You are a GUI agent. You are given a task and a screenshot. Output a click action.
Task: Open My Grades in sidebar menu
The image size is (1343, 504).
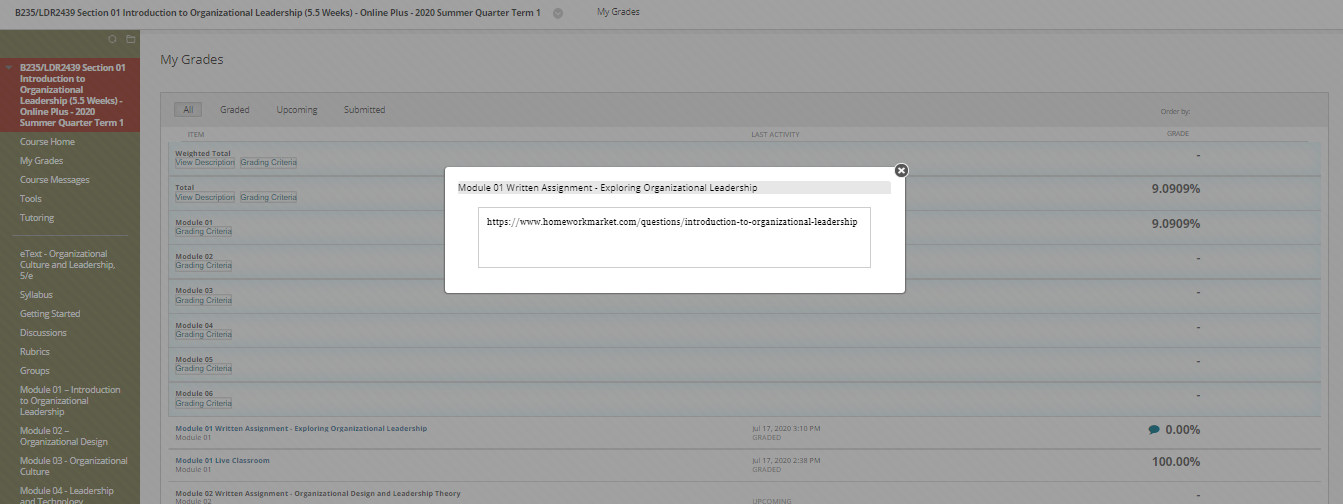click(x=41, y=161)
